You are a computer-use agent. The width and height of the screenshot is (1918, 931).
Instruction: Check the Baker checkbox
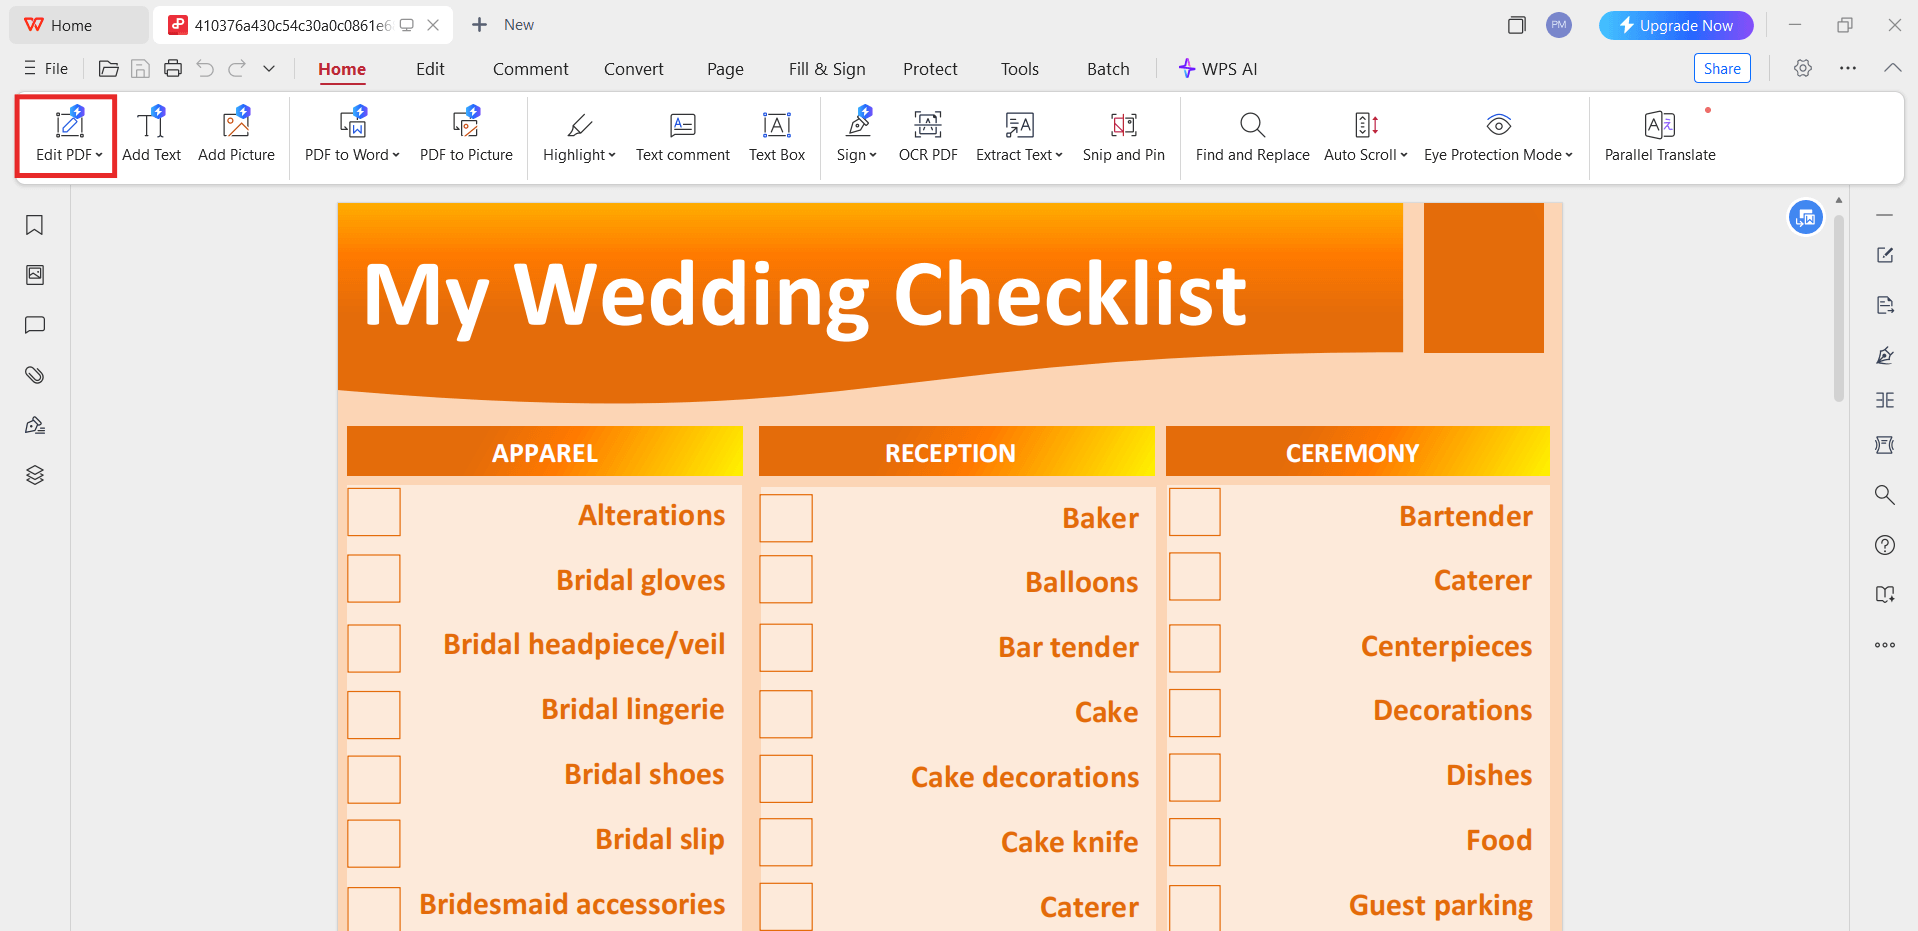pos(786,518)
